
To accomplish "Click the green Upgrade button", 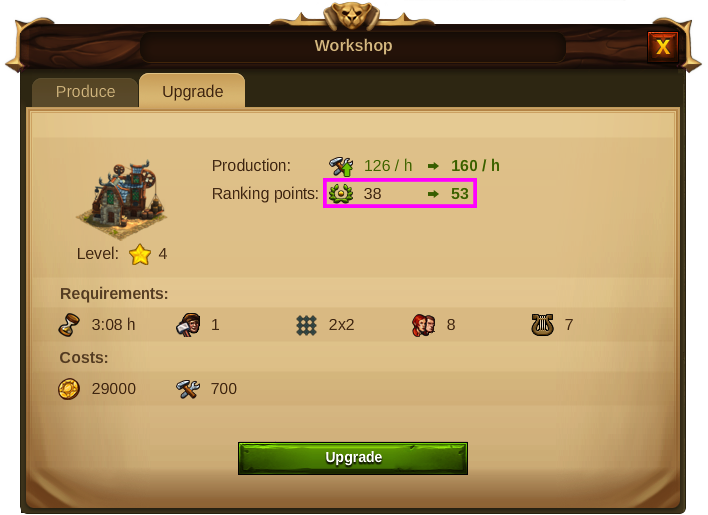I will [353, 458].
